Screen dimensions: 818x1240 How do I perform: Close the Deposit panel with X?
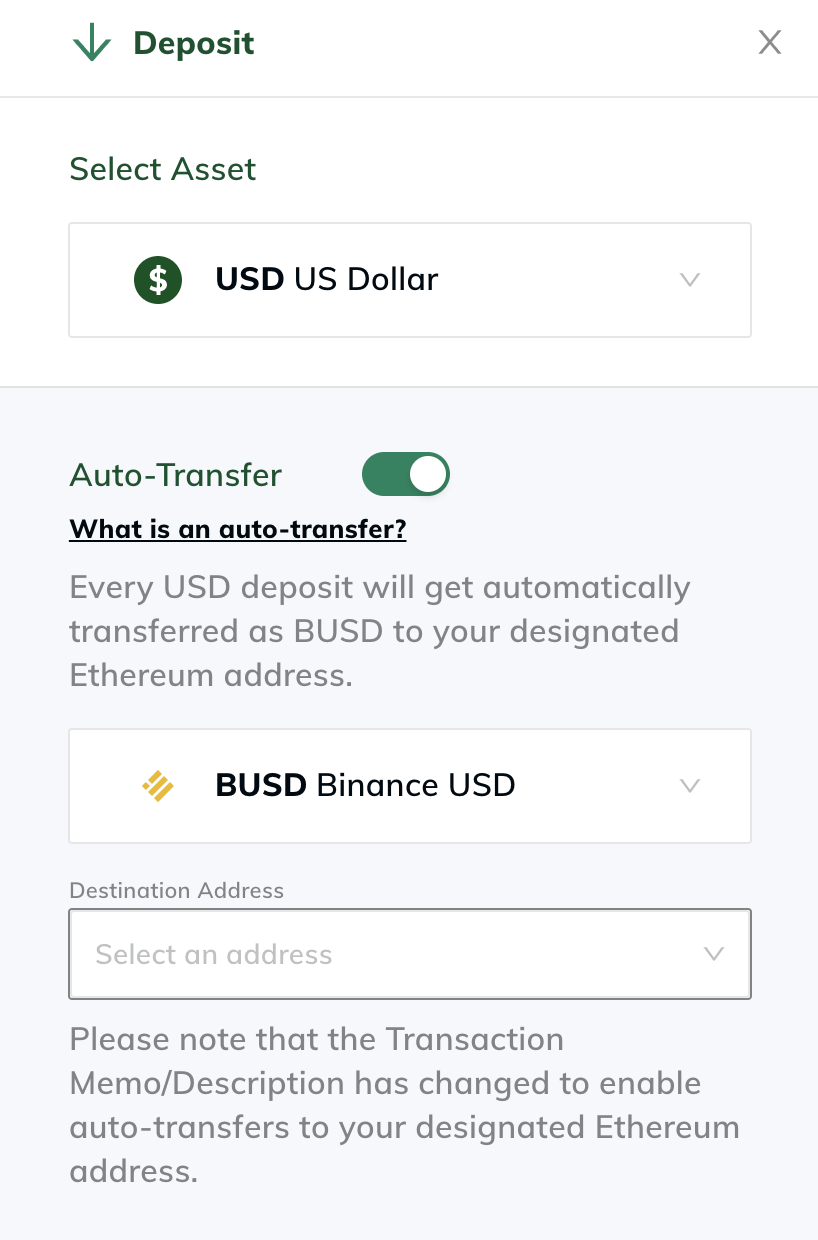click(769, 42)
